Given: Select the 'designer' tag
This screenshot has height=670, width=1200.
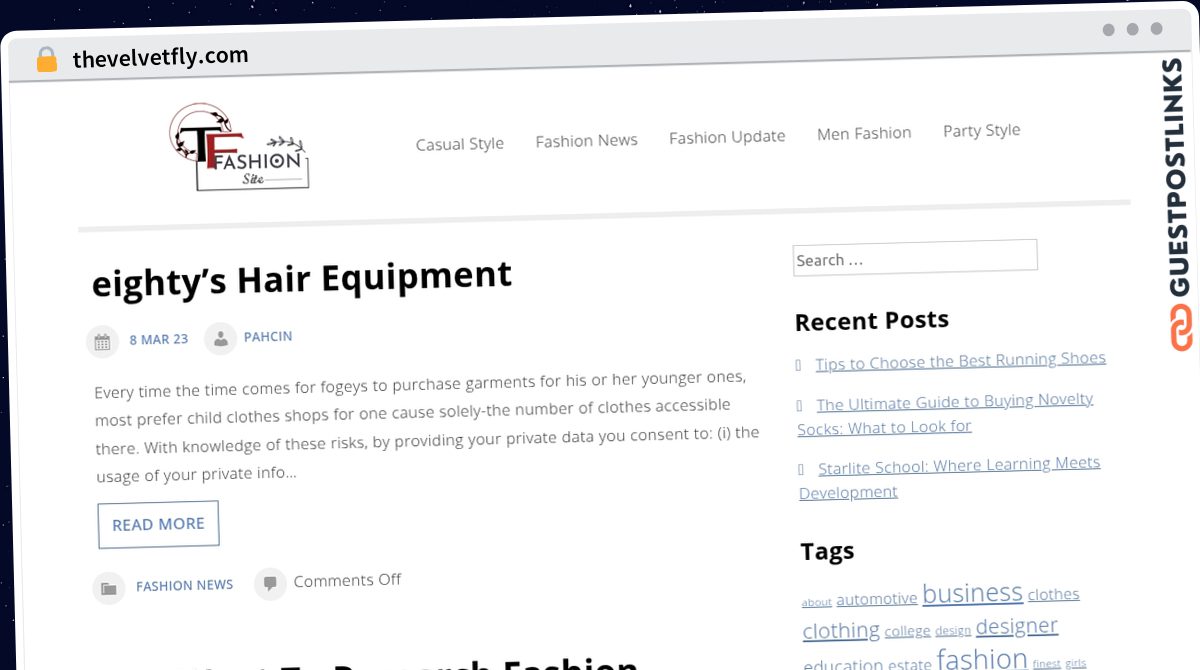Looking at the screenshot, I should [x=1016, y=626].
